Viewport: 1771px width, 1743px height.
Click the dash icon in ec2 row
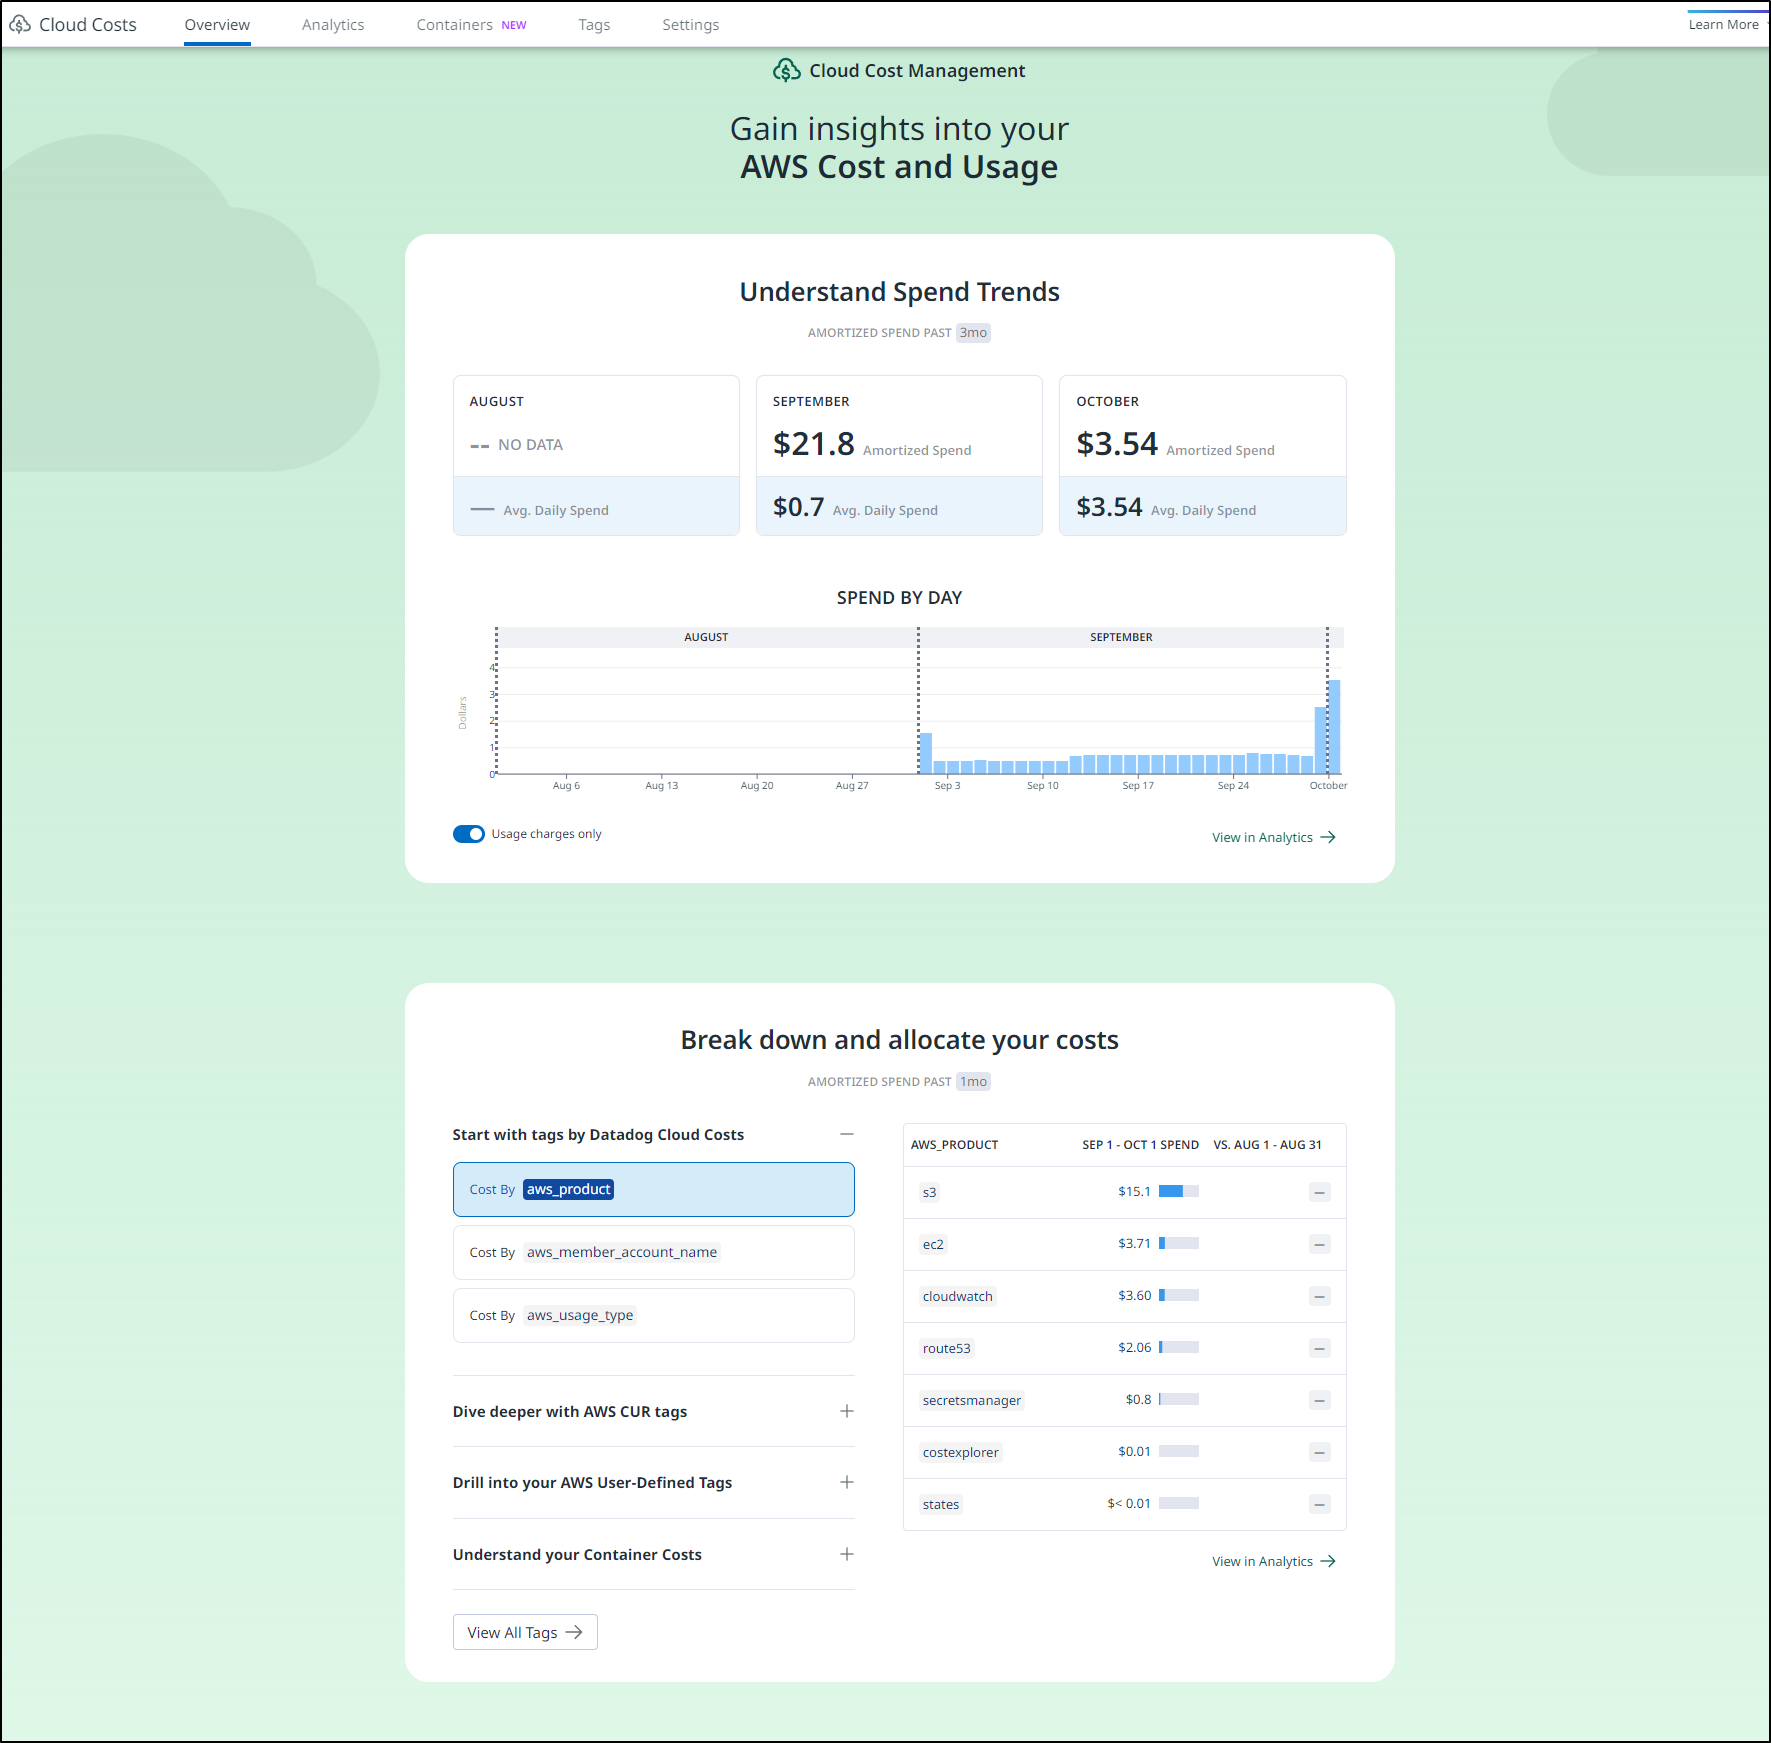tap(1320, 1245)
